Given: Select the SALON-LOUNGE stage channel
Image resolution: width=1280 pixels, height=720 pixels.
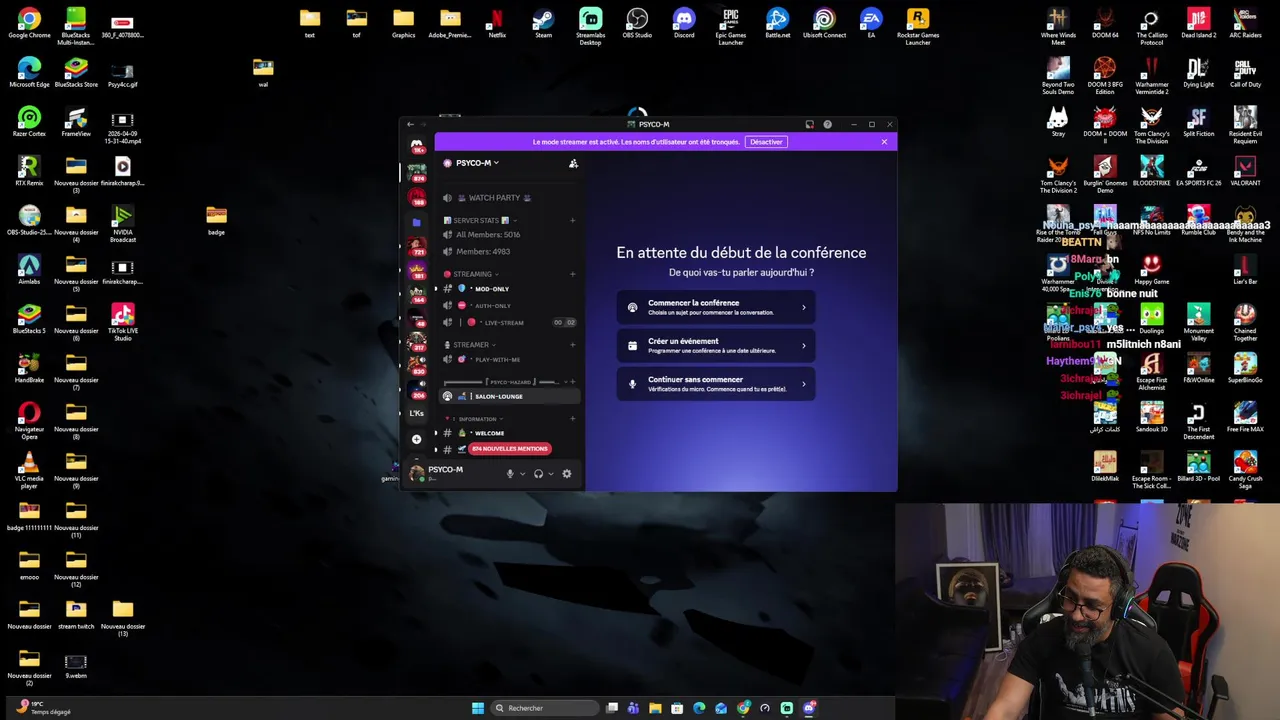Looking at the screenshot, I should coord(509,397).
